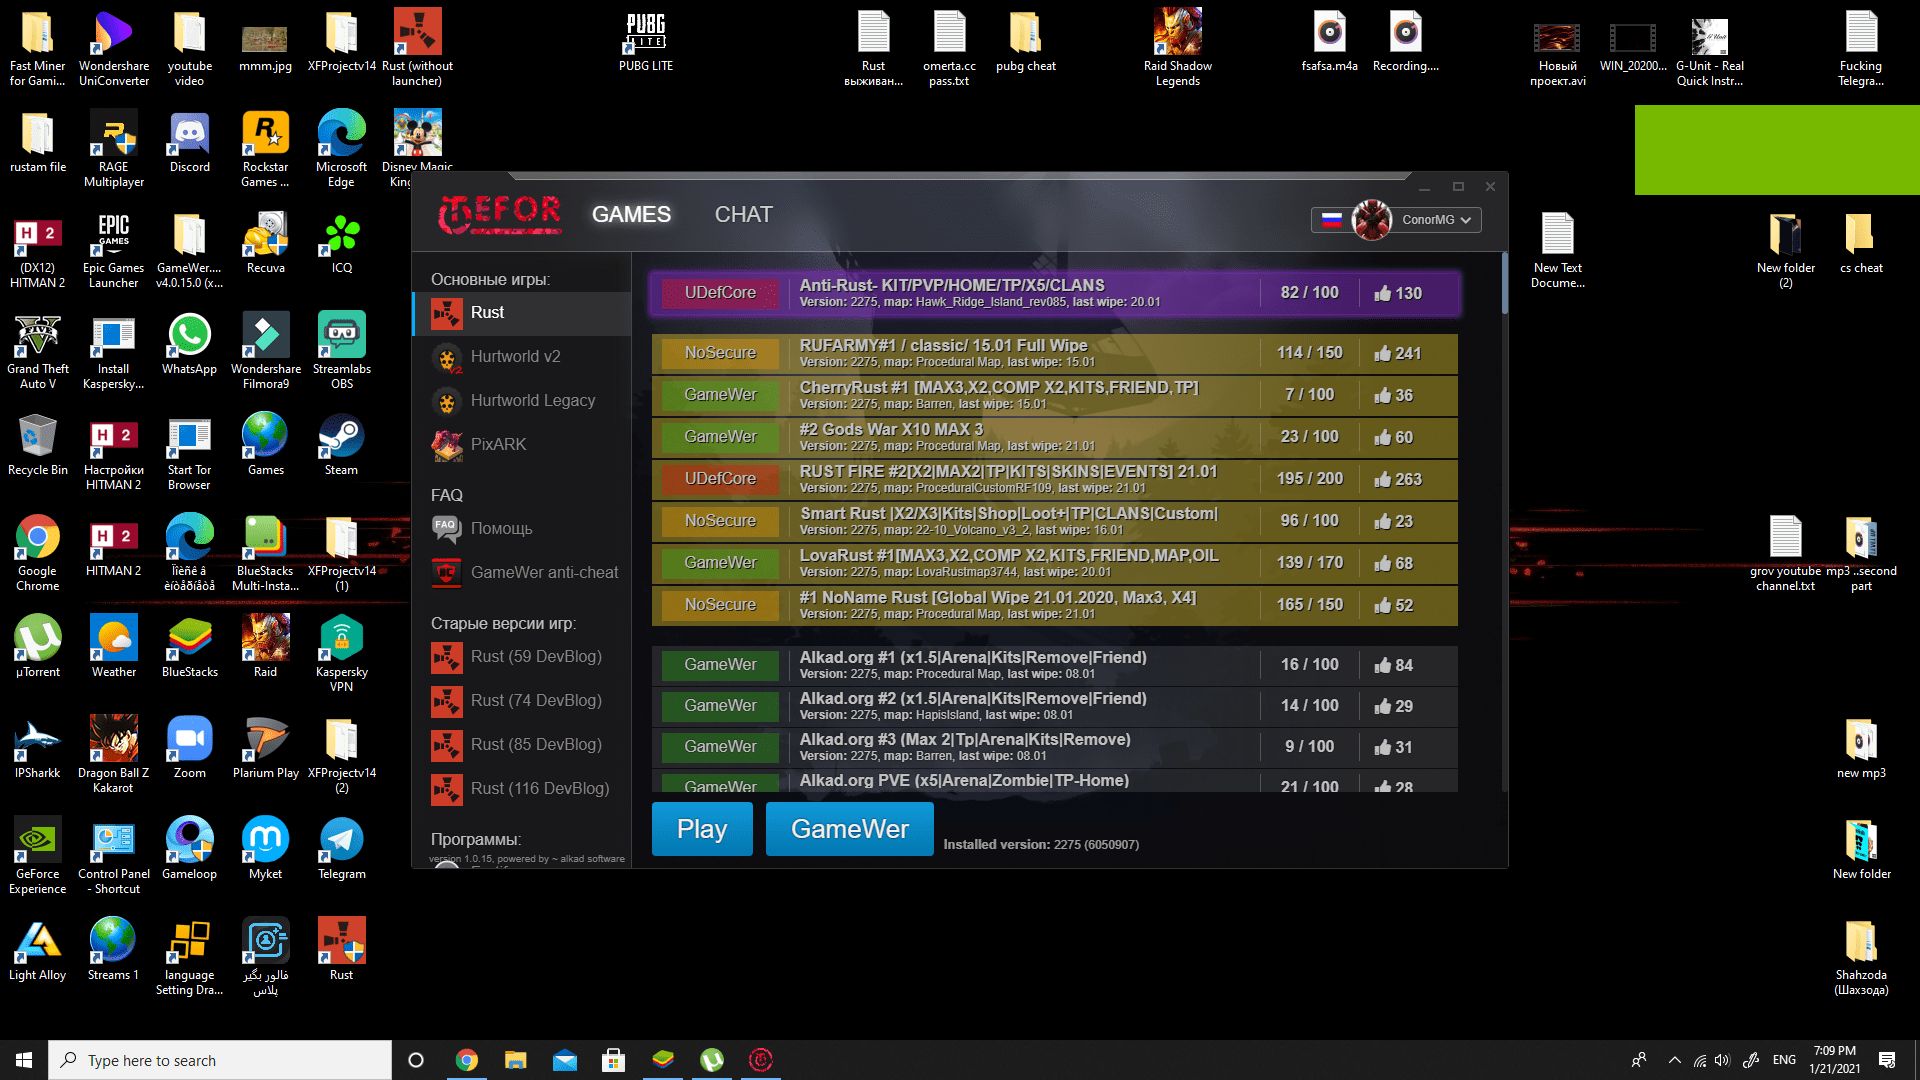Screen dimensions: 1920x1080
Task: Click the Windows Start button
Action: click(x=24, y=1060)
